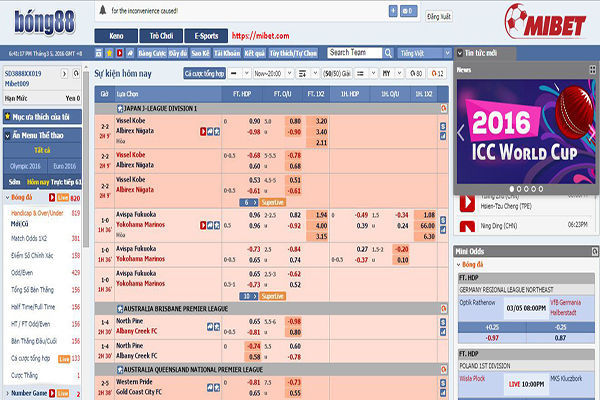Viewport: 600px width, 400px height.
Task: Play live stream for Avispa Fukuoka match
Action: point(203,226)
